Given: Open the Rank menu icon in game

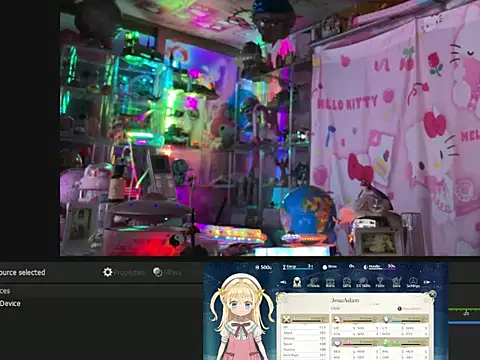Looking at the screenshot, I should tap(330, 282).
